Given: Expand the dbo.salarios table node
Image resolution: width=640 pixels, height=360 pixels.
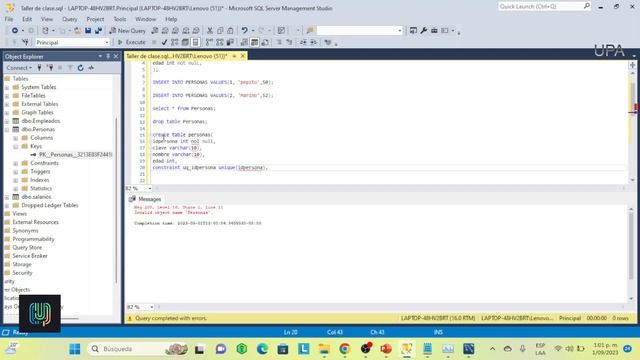Looking at the screenshot, I should click(x=7, y=197).
